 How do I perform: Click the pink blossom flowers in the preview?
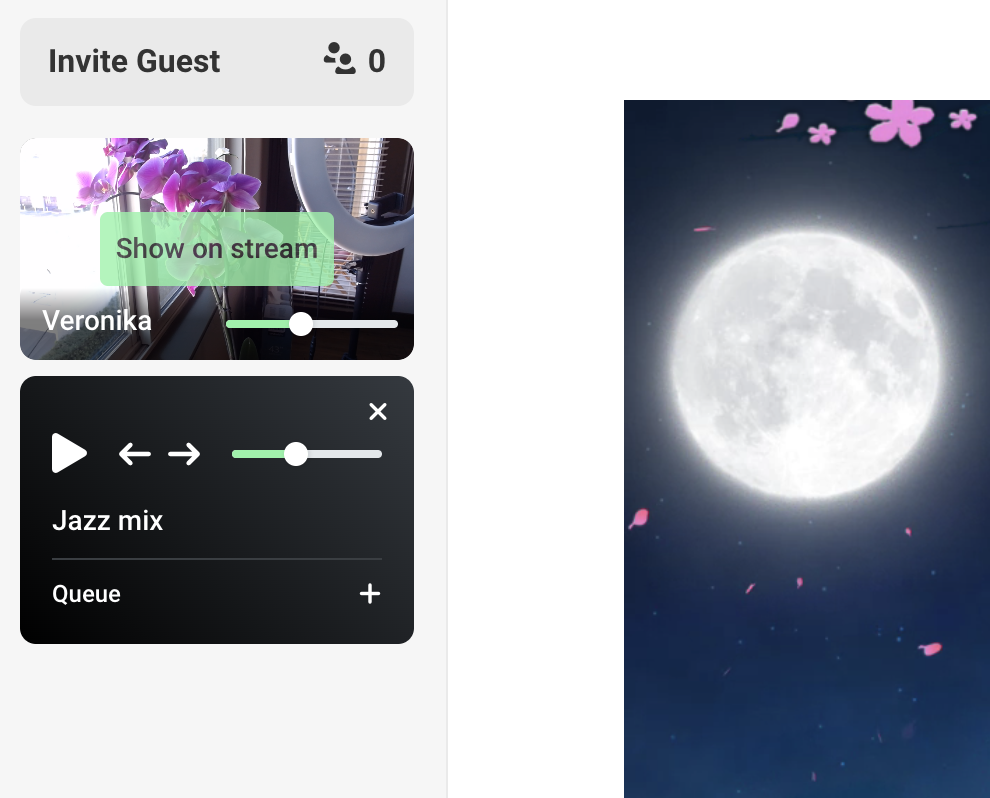(899, 121)
